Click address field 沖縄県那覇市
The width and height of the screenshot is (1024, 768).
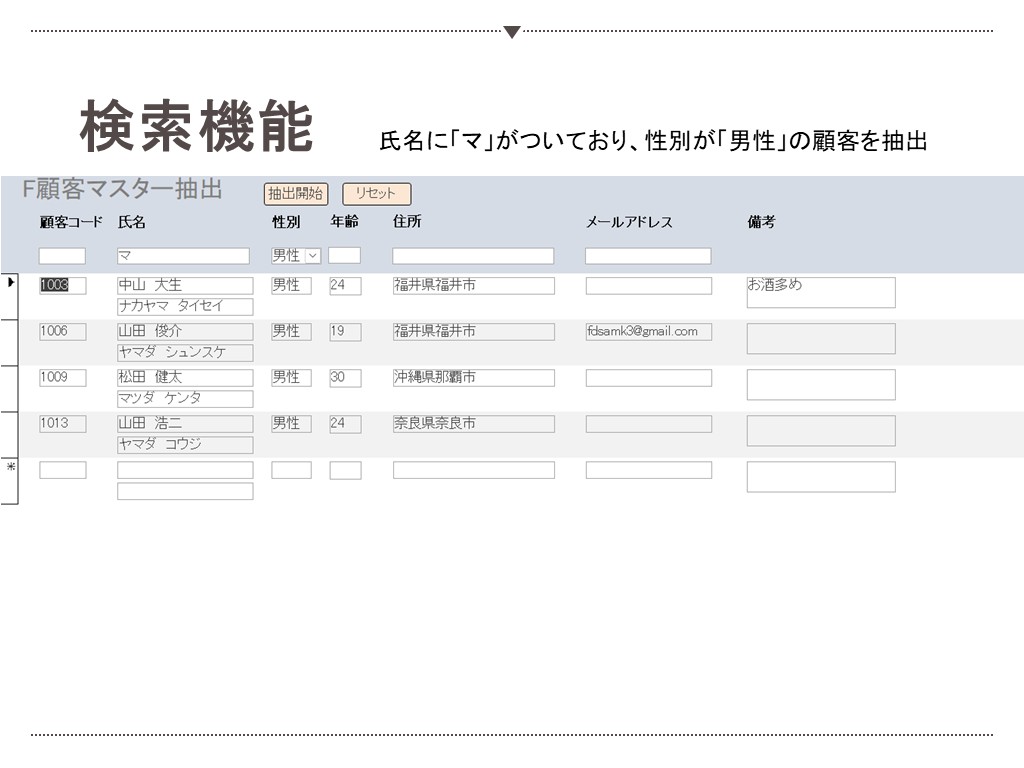[x=473, y=377]
